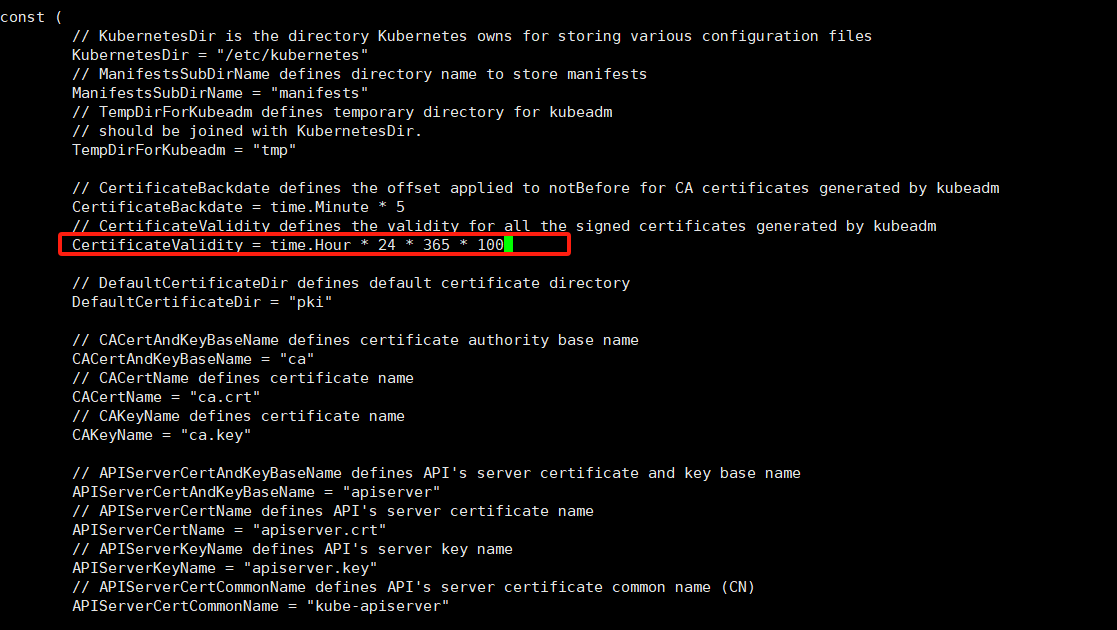Click the TempDirForKubeadm = "tmp" line

(x=184, y=150)
